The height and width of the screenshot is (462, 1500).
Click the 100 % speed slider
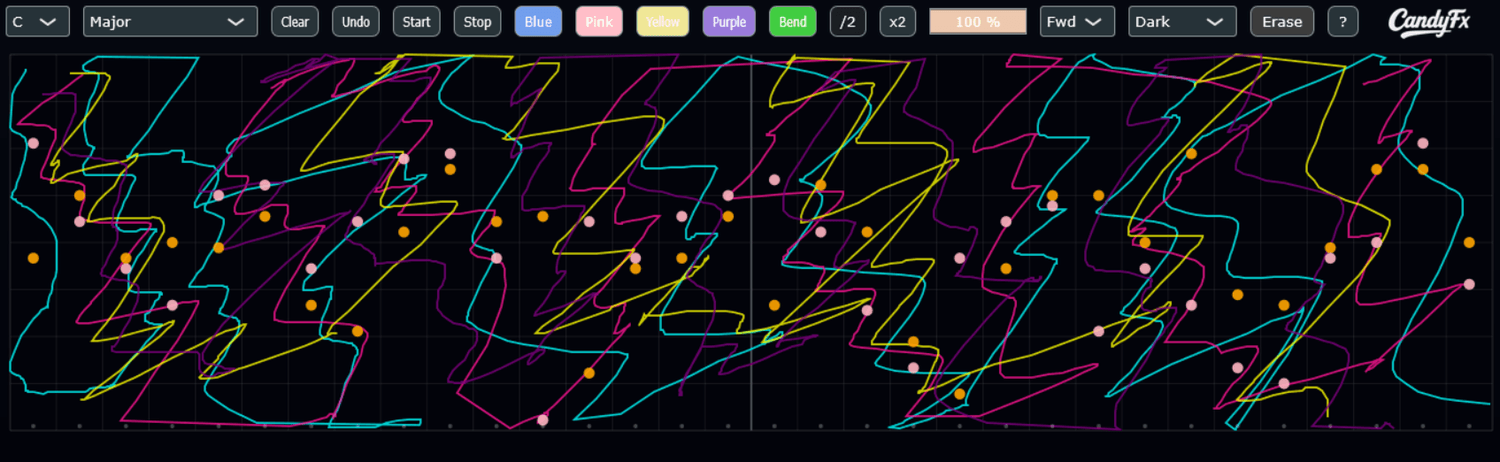(978, 21)
